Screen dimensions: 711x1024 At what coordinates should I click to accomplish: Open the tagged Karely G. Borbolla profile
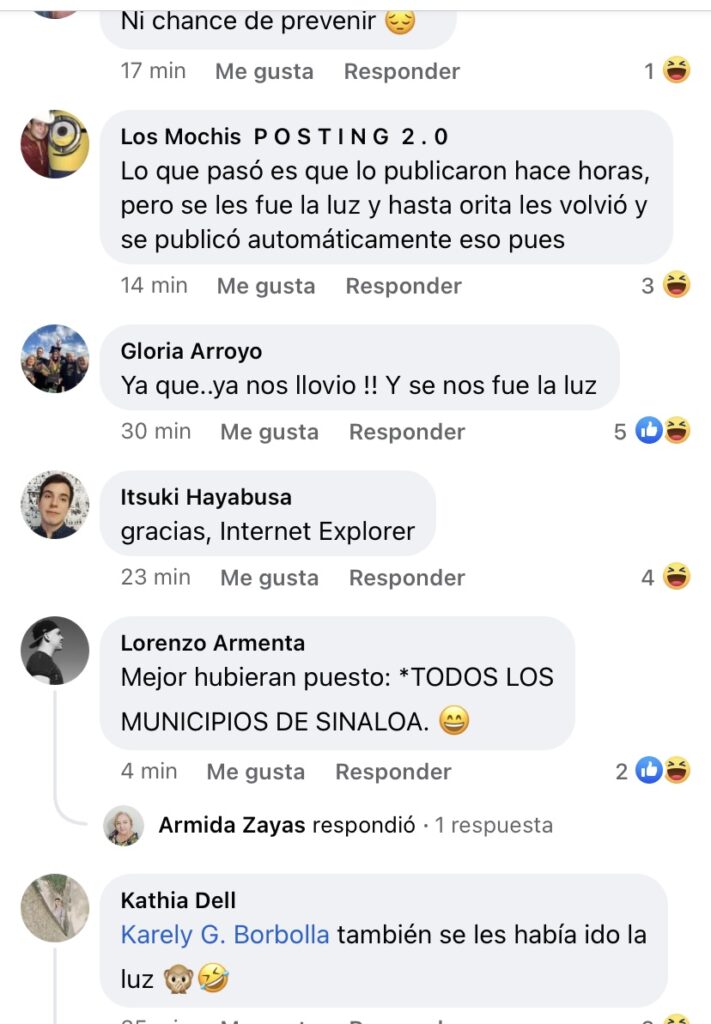coord(225,935)
